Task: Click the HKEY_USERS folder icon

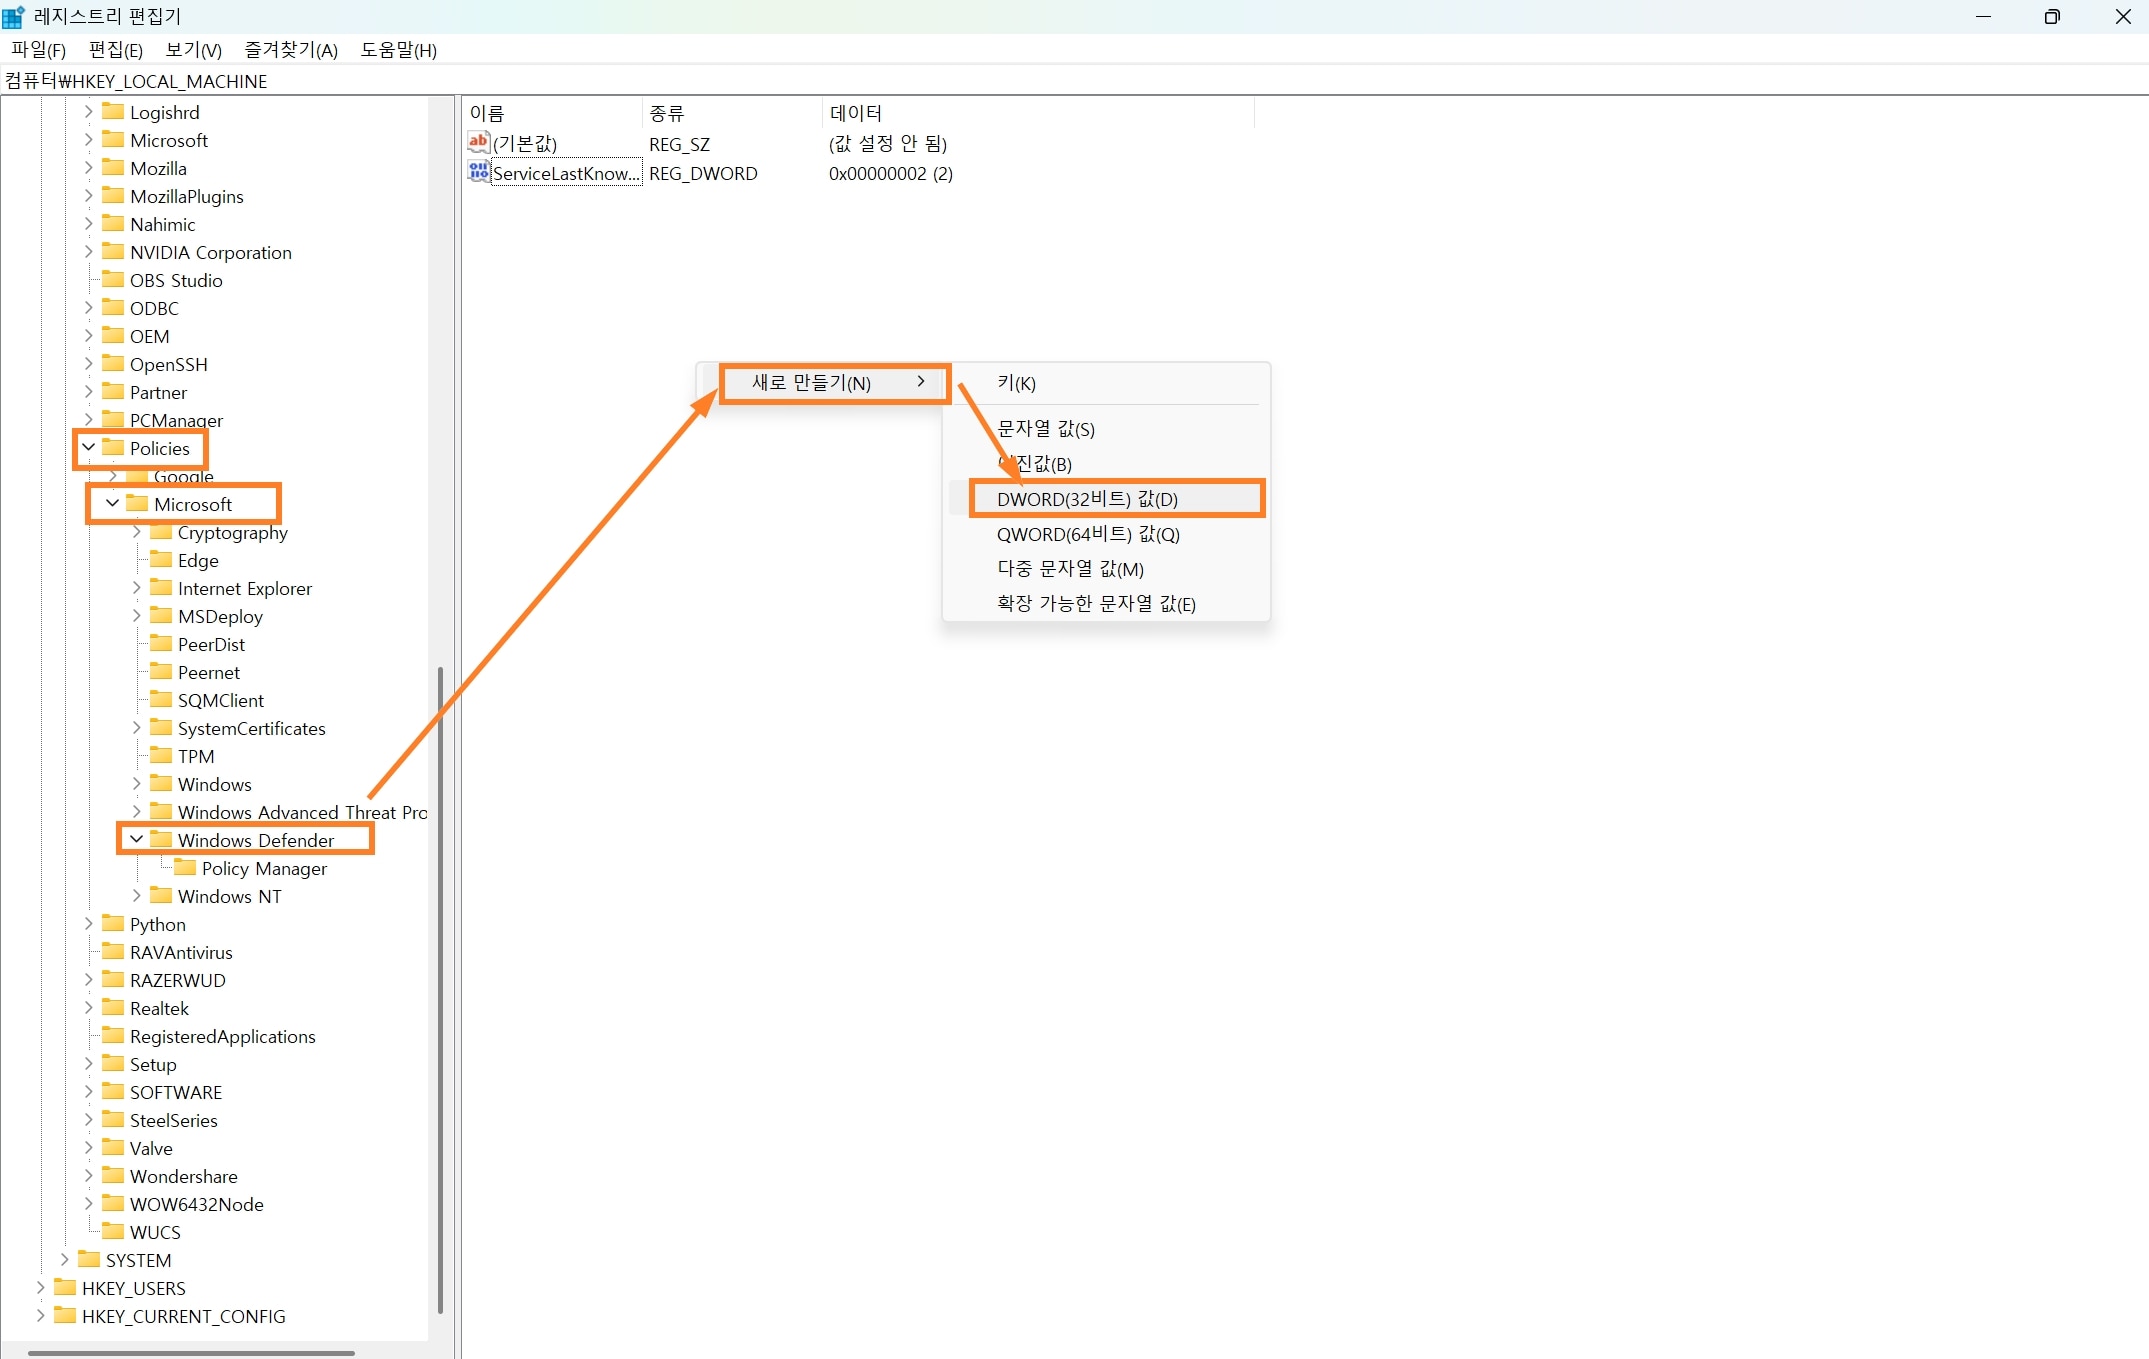Action: pos(65,1287)
